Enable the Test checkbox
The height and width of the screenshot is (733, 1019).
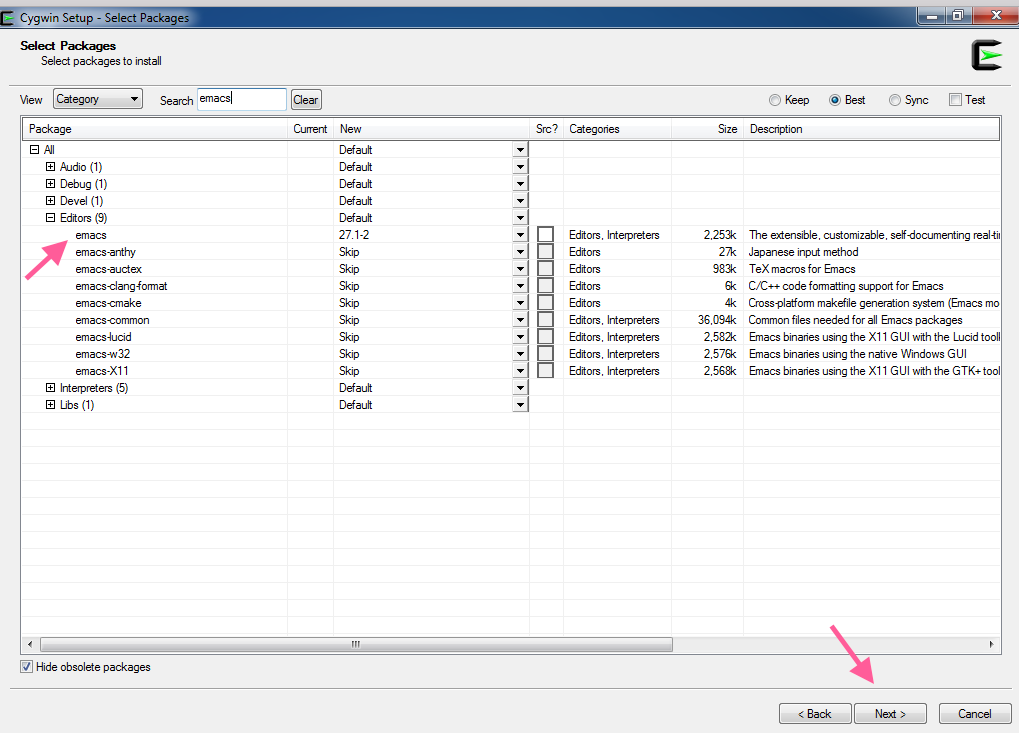coord(955,100)
